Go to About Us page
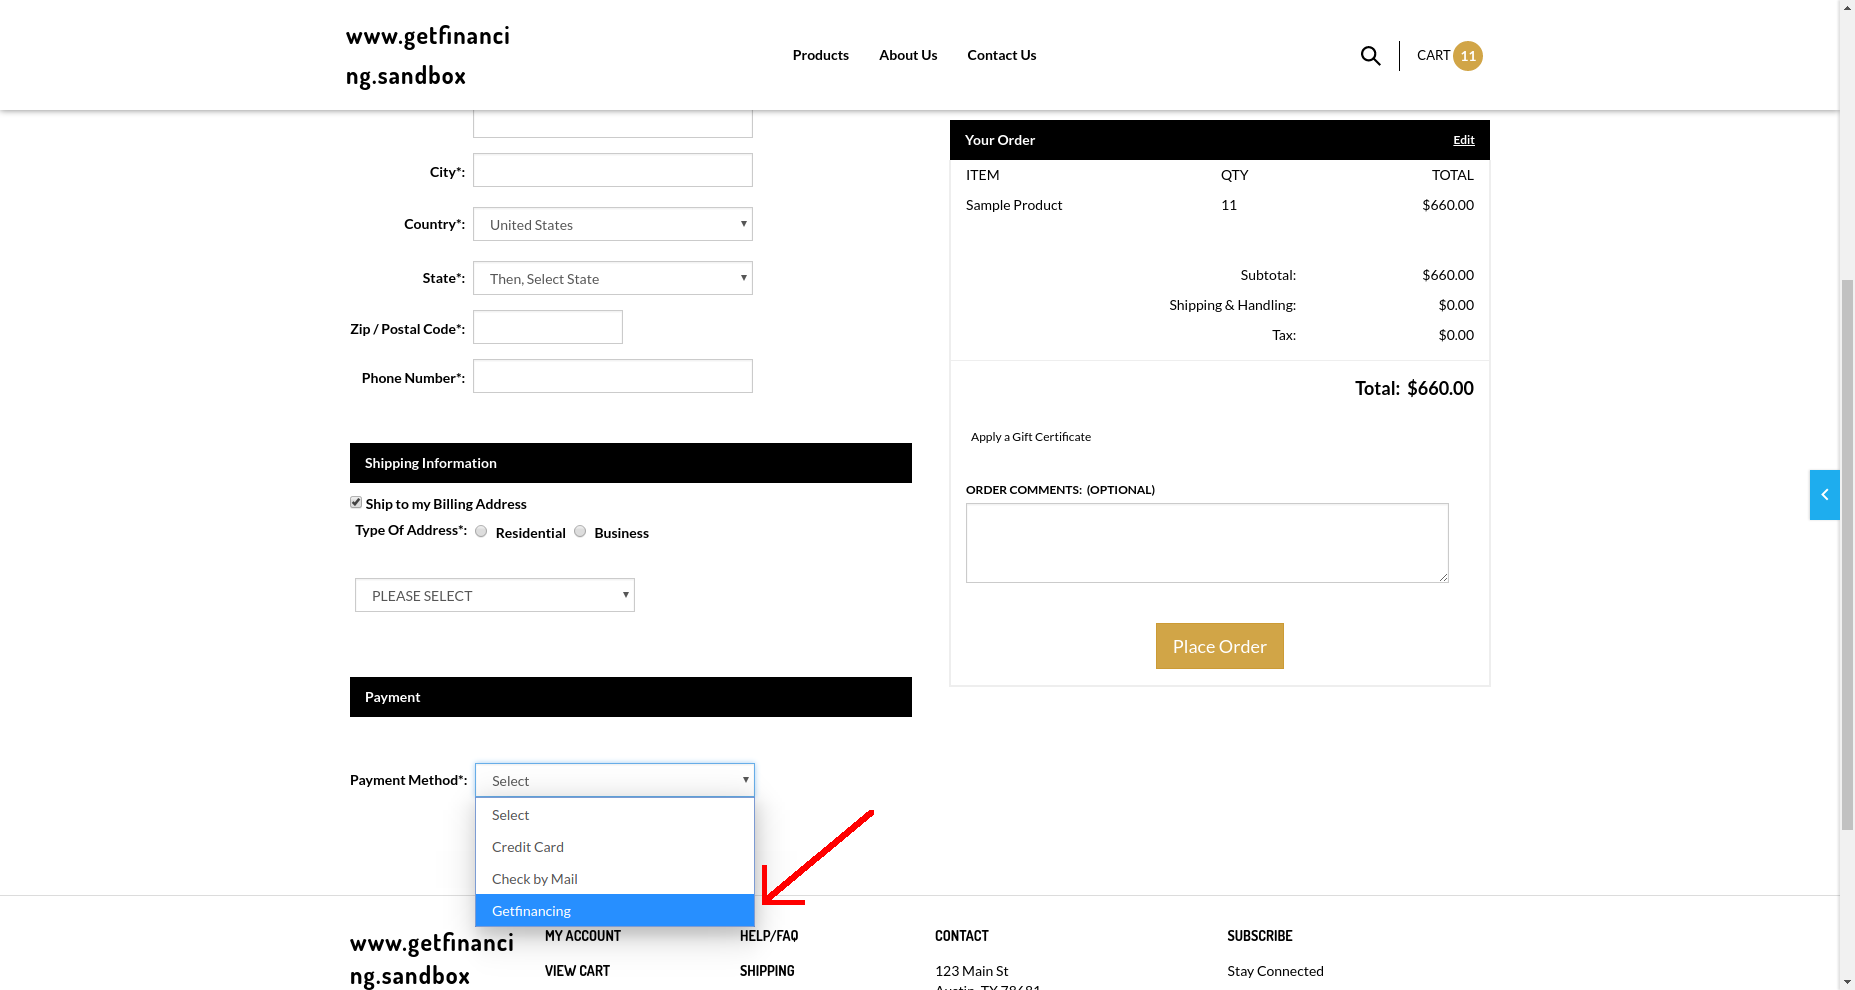Viewport: 1855px width, 990px height. pyautogui.click(x=908, y=55)
